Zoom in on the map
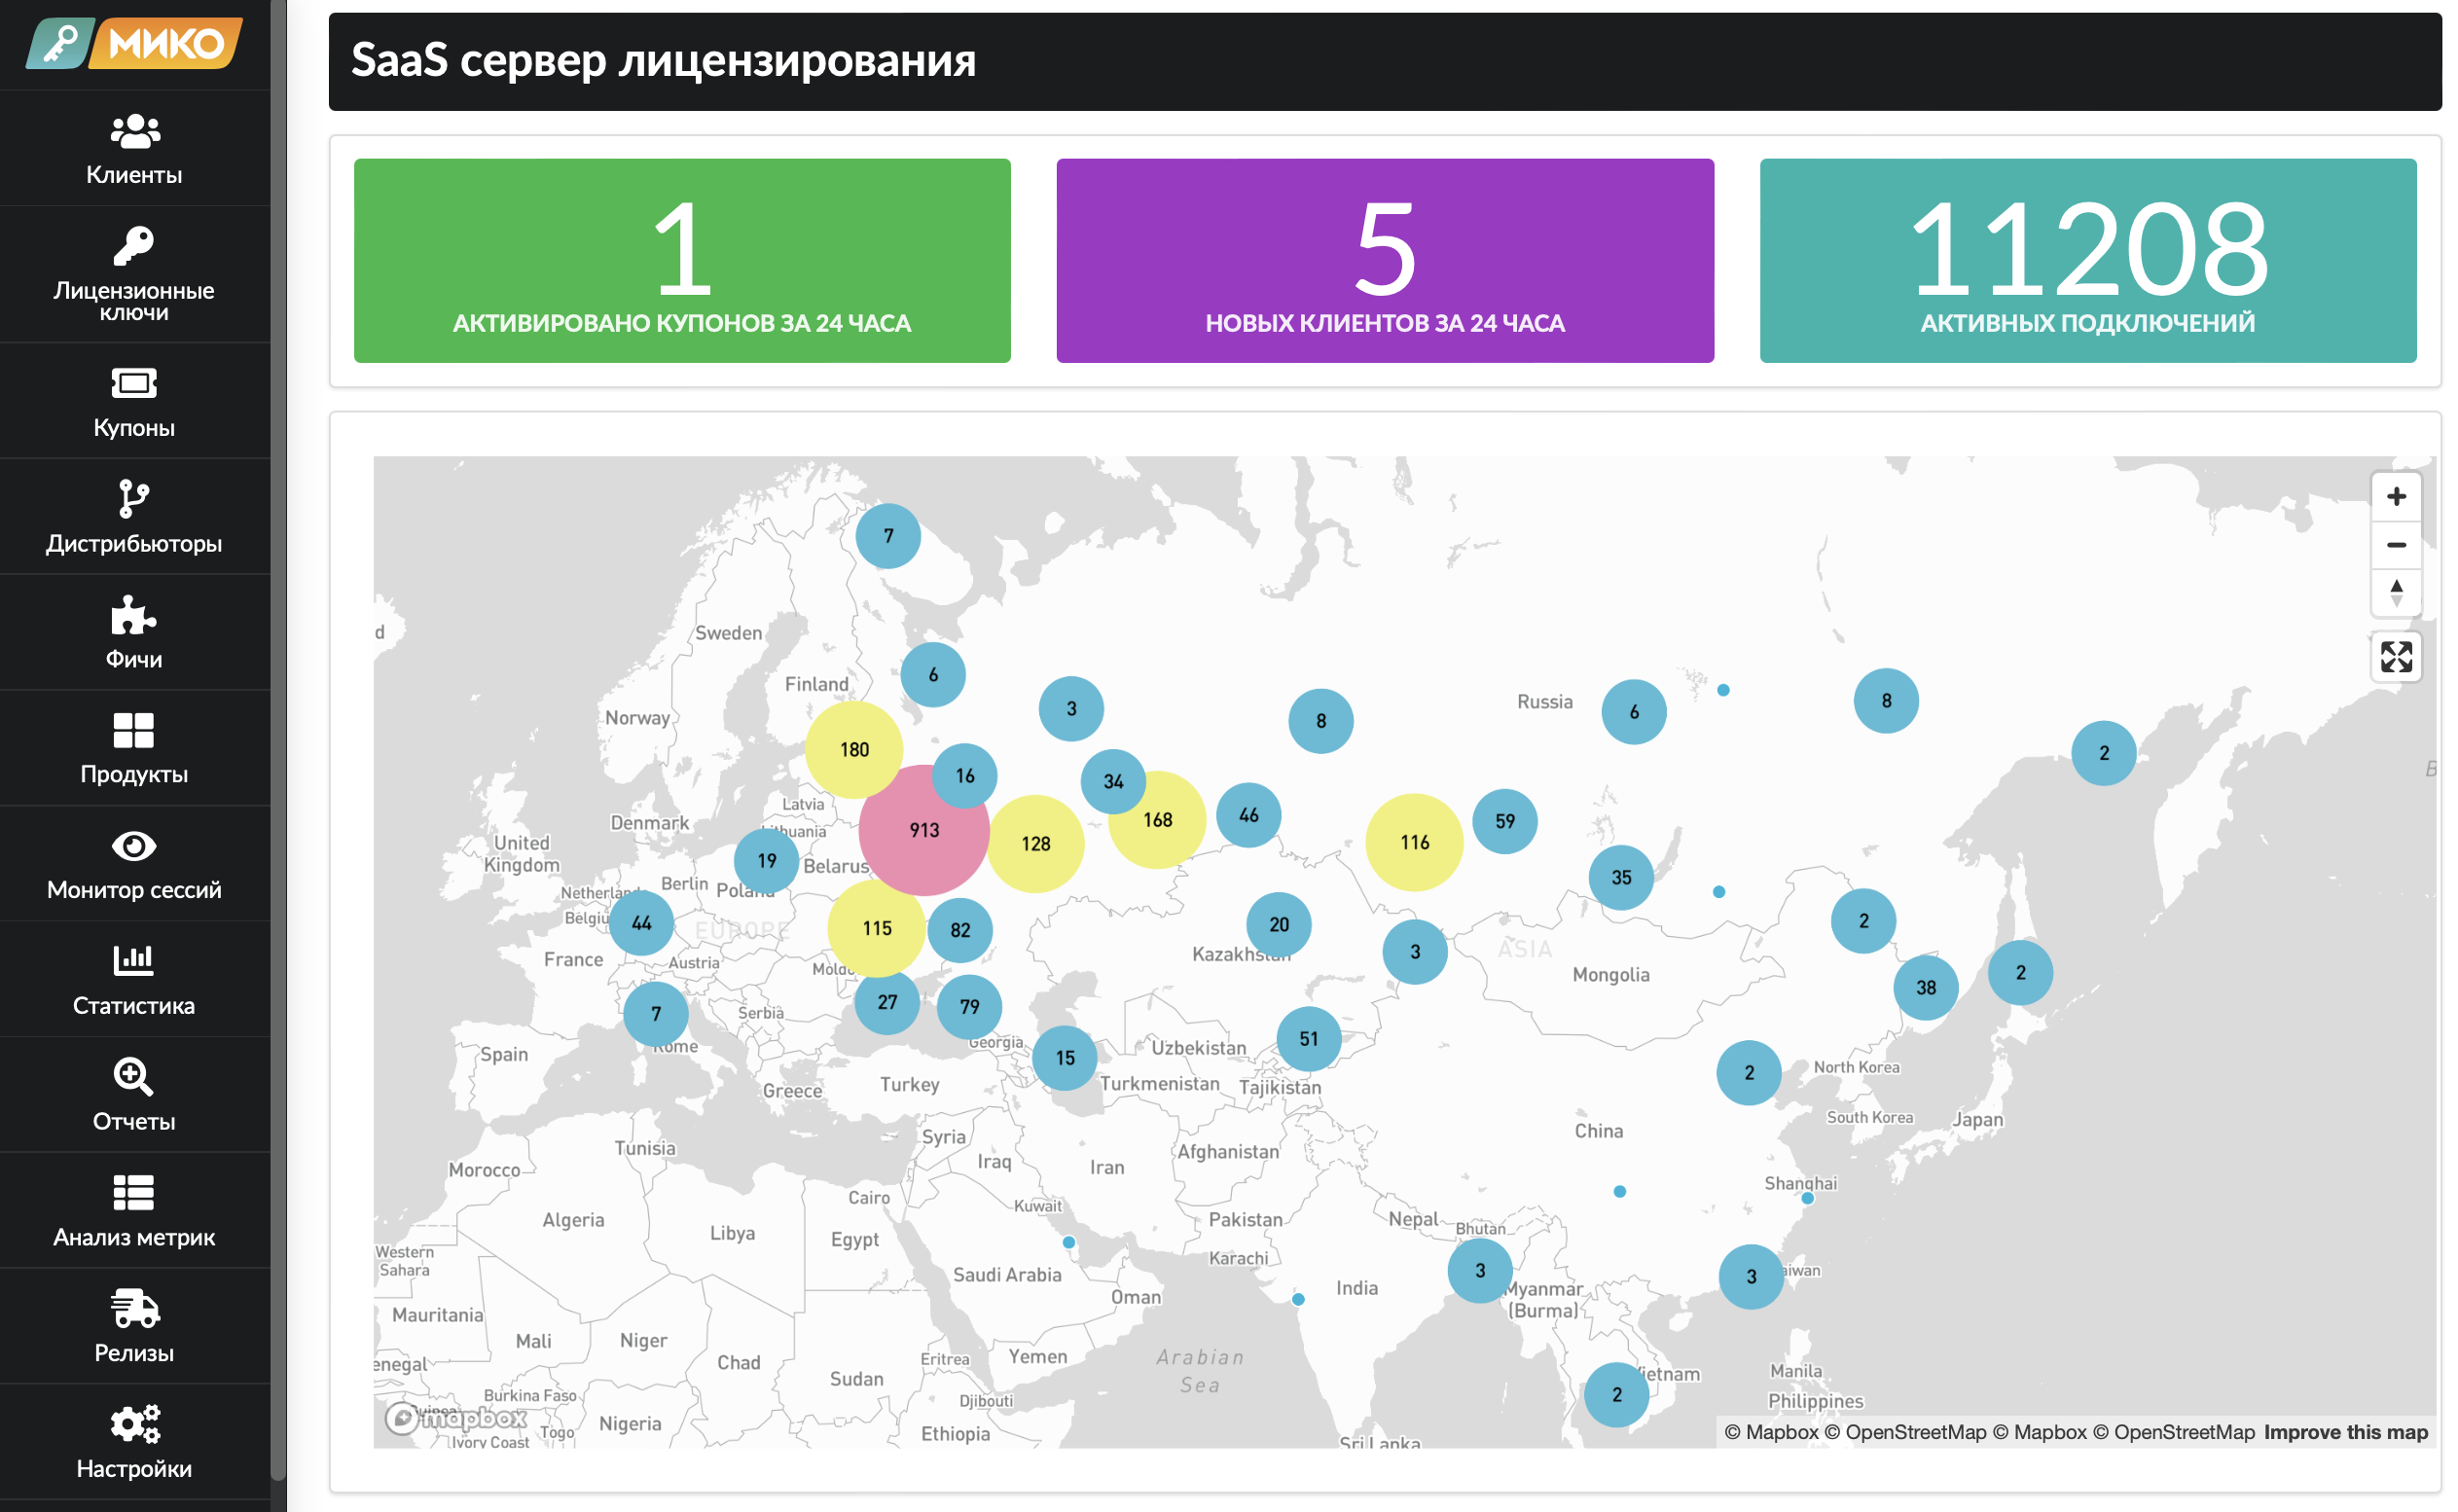Screen dimensions: 2458x1512 click(2396, 497)
